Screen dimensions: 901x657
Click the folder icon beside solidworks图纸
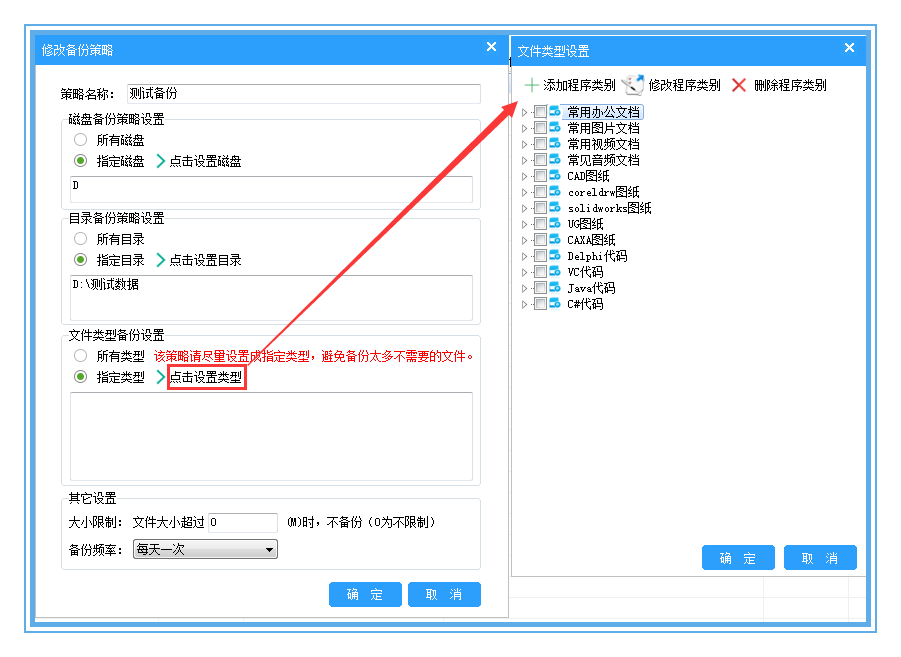tap(554, 208)
